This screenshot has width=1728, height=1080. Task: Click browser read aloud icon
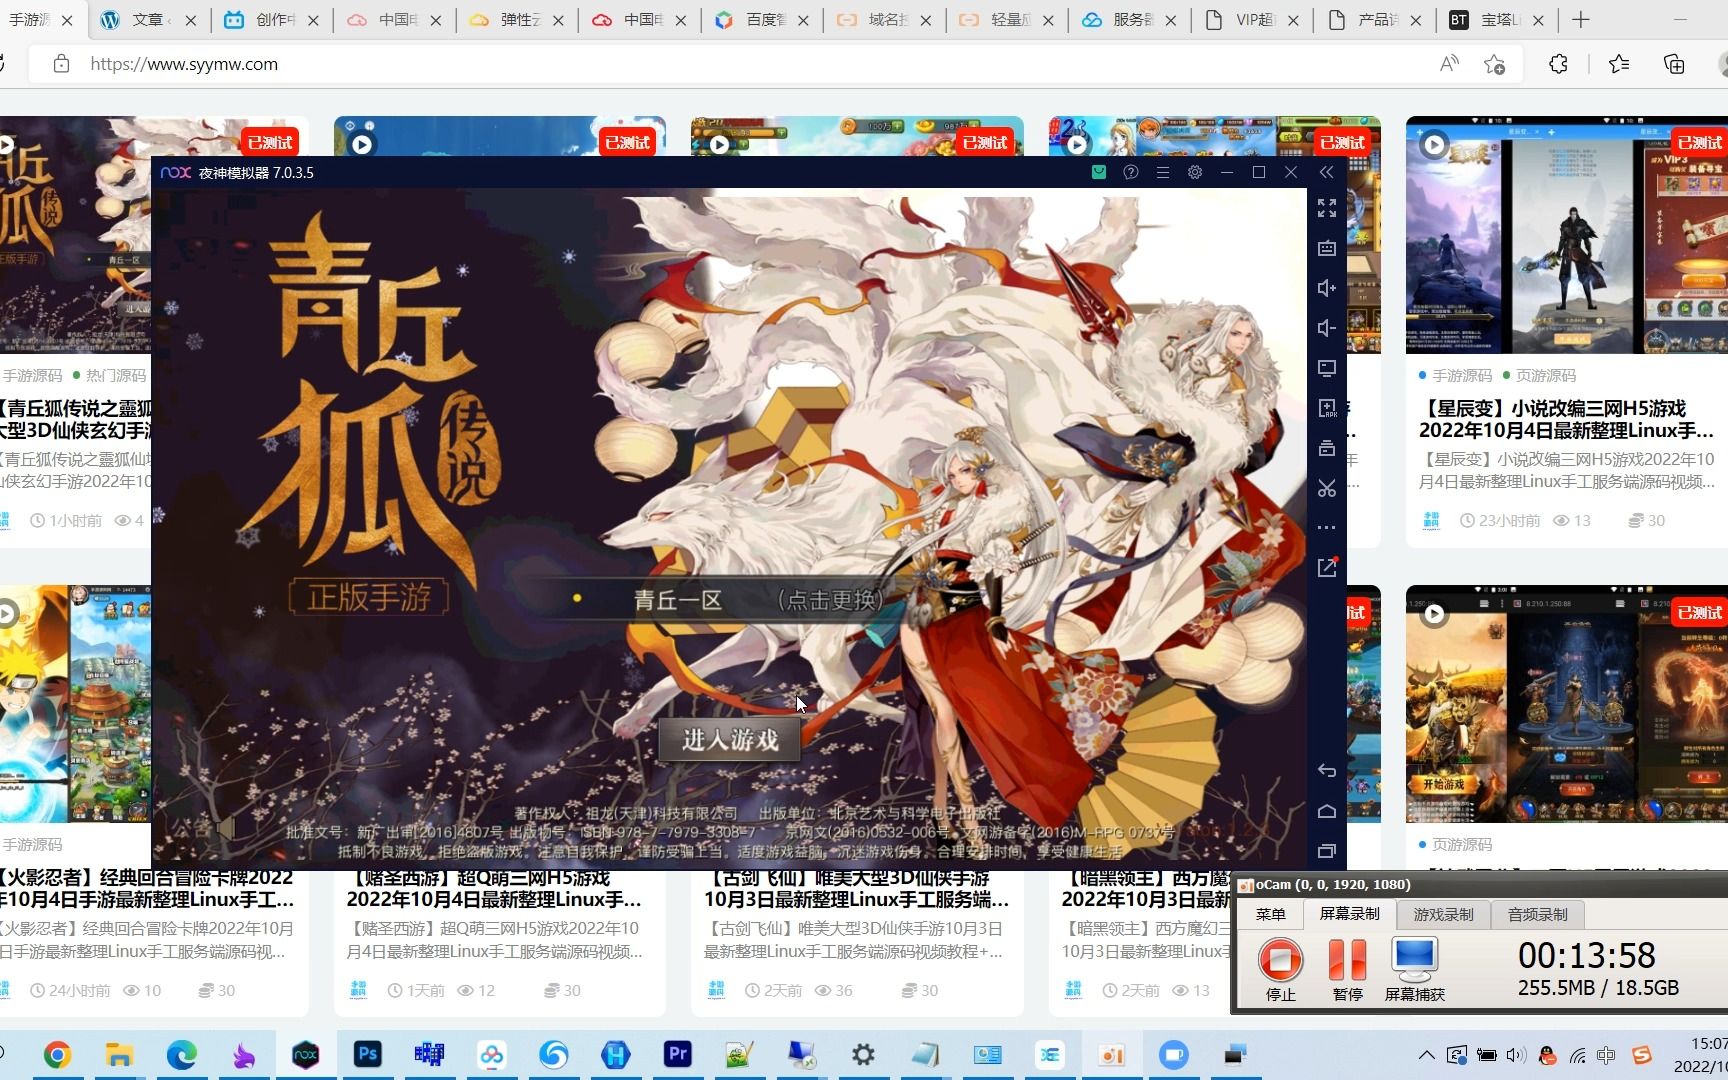(1449, 64)
